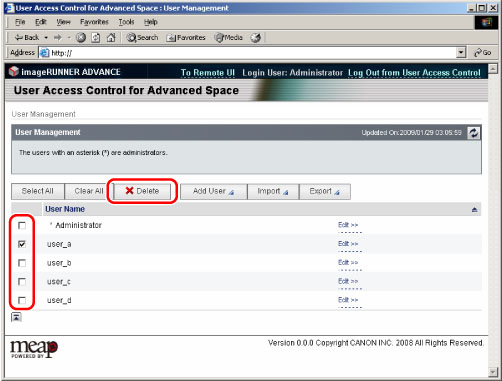Select the user_b name text
The height and width of the screenshot is (381, 502).
point(59,263)
